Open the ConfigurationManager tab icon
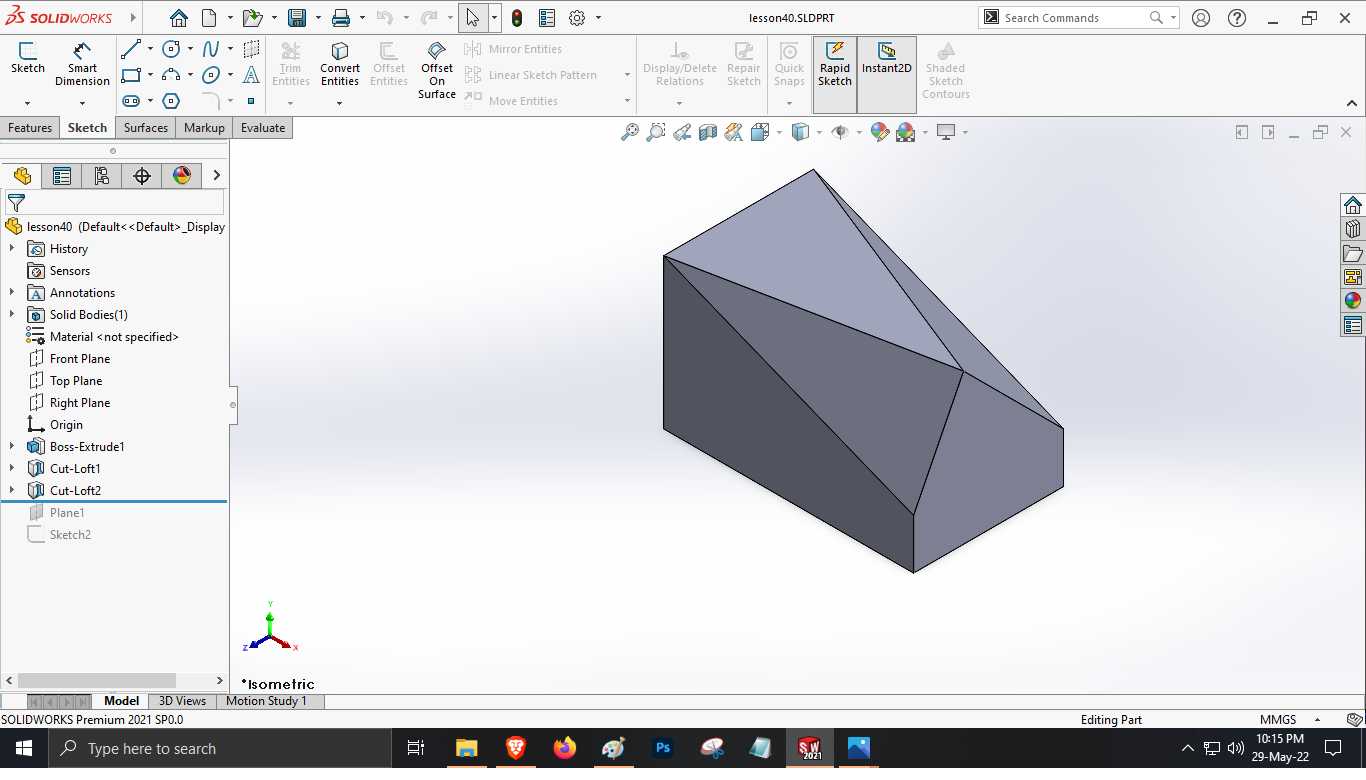Viewport: 1366px width, 780px height. point(102,176)
